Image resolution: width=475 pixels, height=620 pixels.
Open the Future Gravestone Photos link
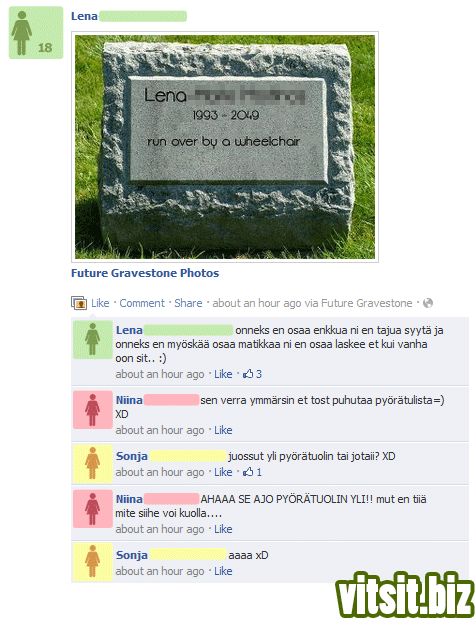pos(145,273)
